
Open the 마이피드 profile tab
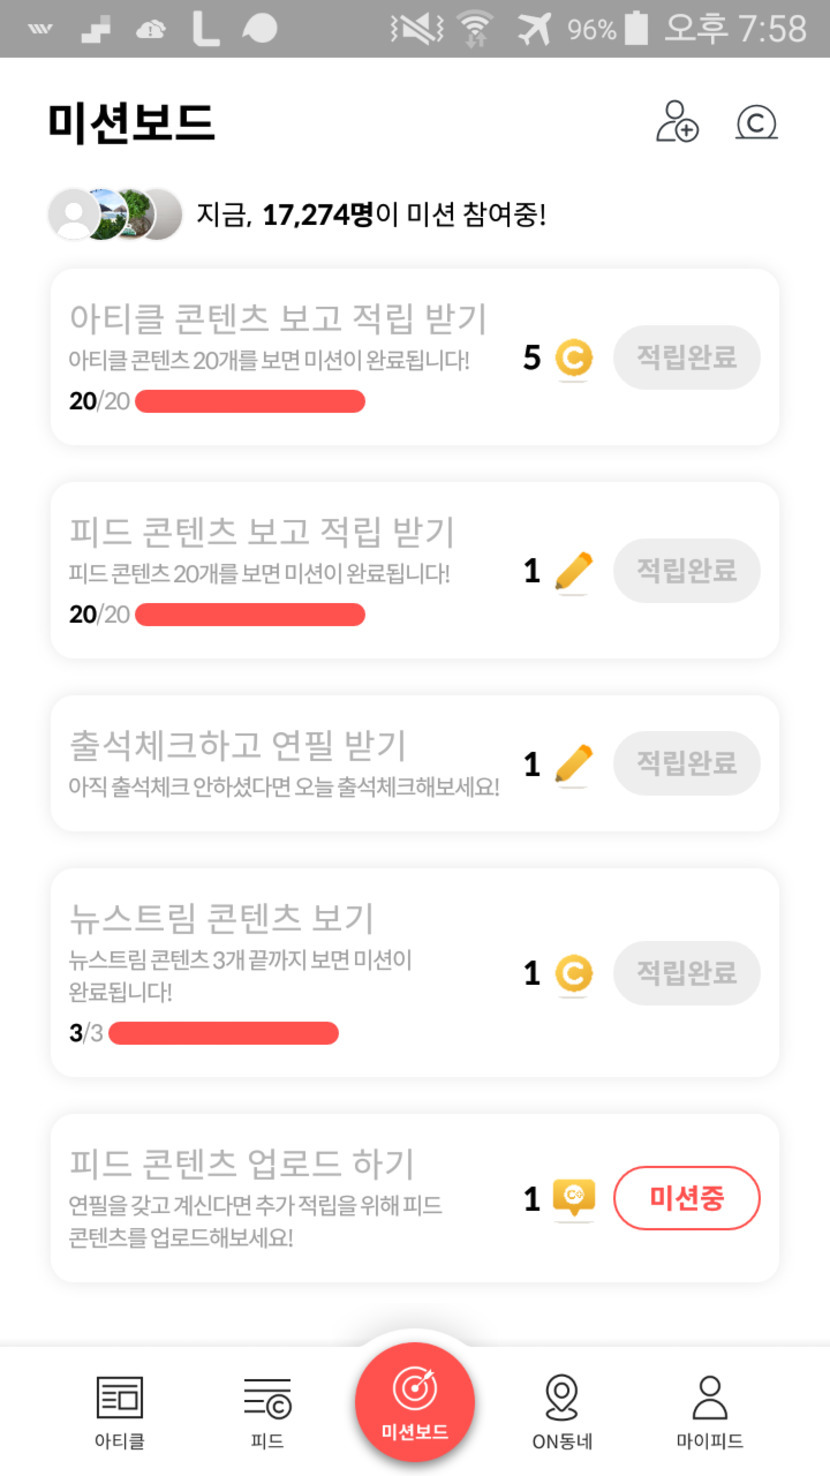tap(709, 1412)
